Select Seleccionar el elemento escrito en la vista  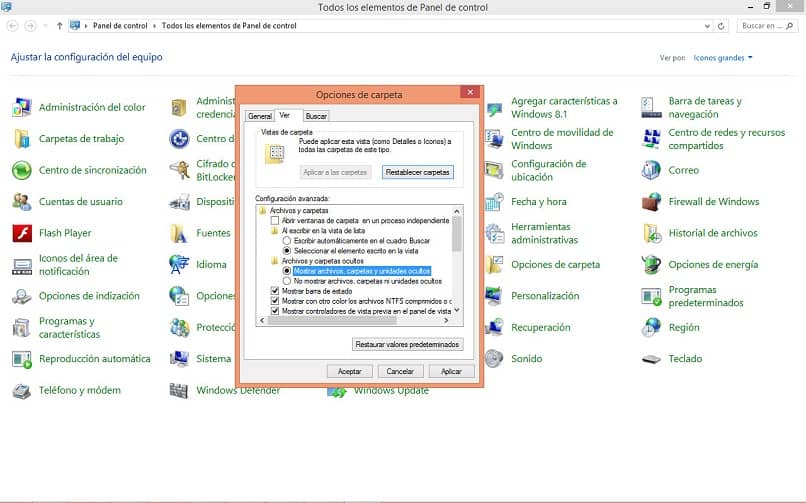click(287, 251)
